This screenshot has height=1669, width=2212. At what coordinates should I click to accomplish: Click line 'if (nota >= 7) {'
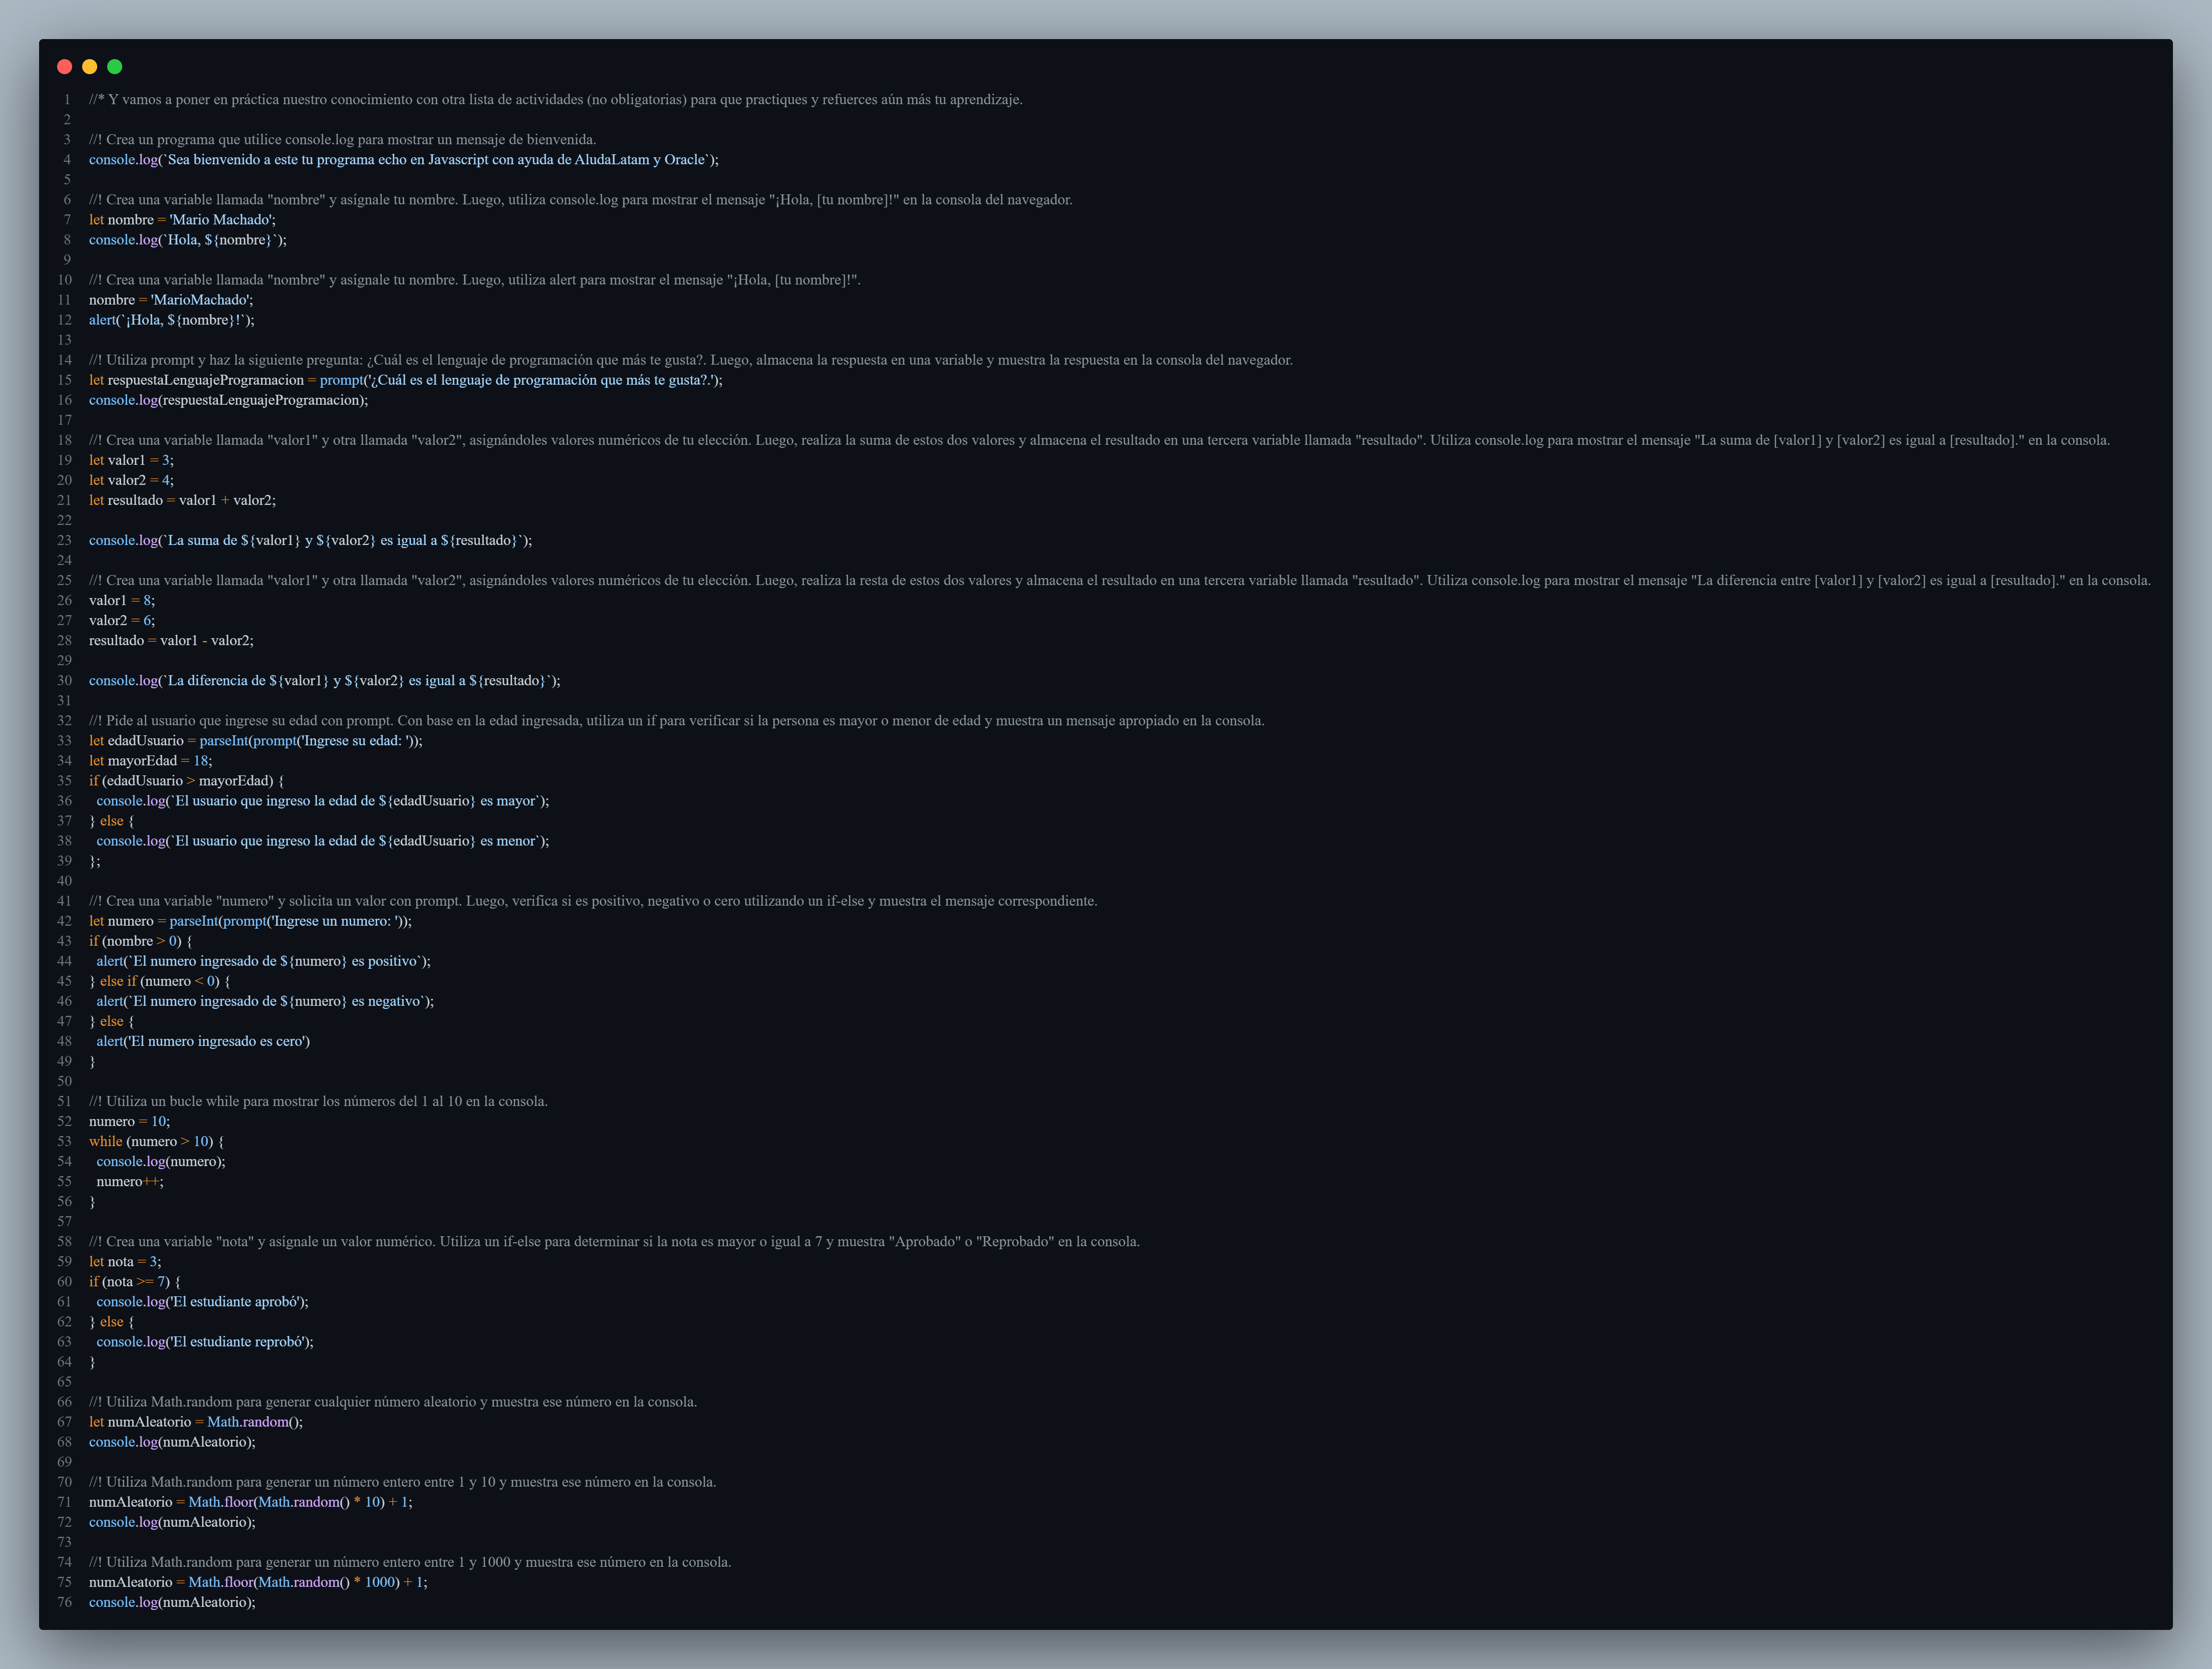click(x=135, y=1281)
